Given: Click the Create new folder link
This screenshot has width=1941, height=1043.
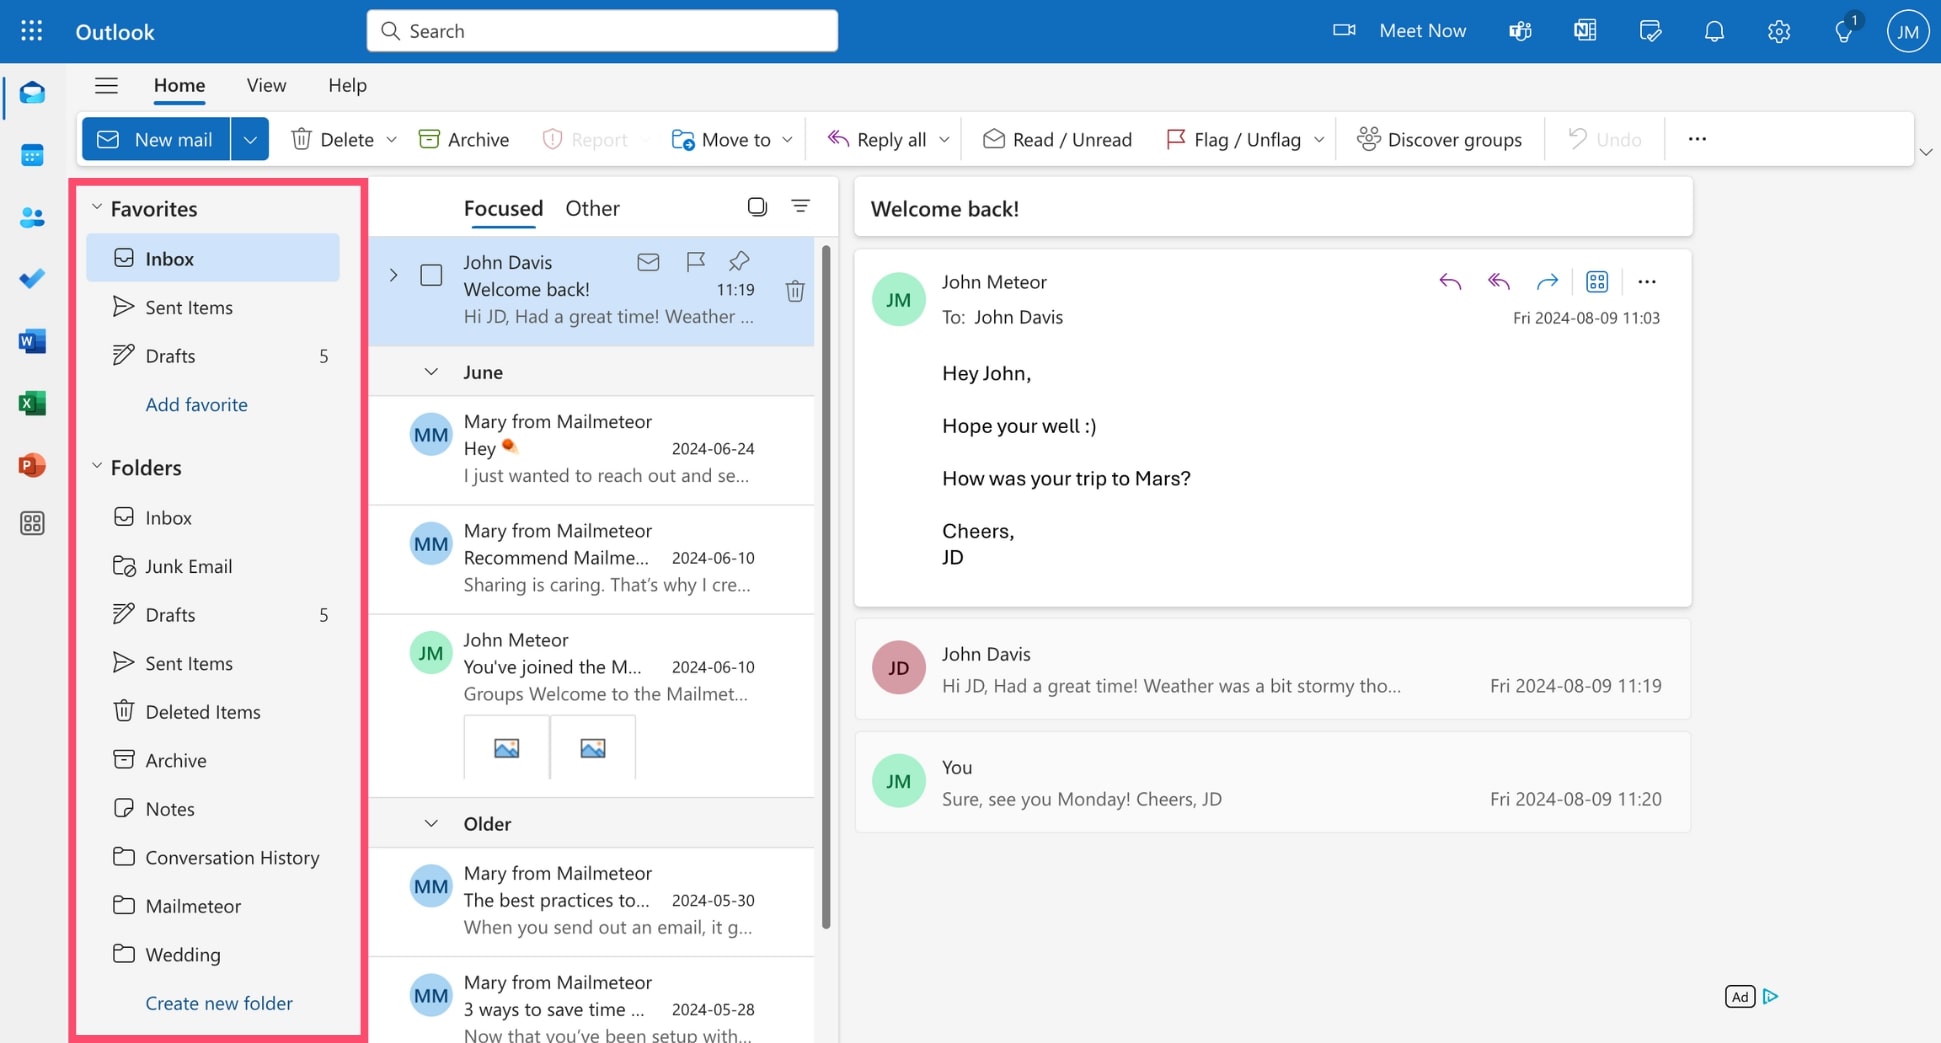Looking at the screenshot, I should 218,1003.
